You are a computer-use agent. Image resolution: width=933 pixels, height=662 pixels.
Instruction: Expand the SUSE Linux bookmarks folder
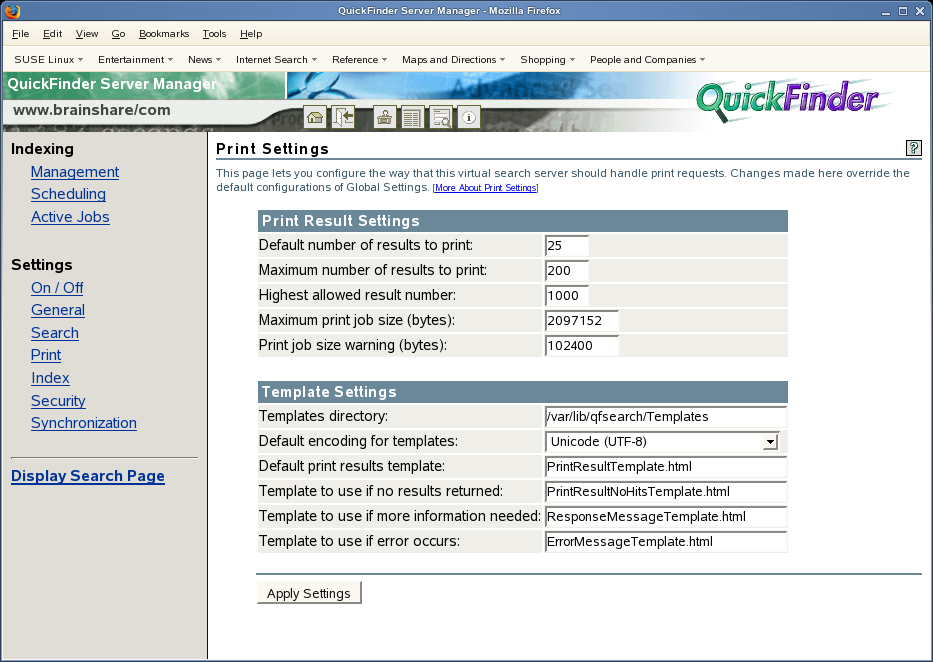pos(49,59)
